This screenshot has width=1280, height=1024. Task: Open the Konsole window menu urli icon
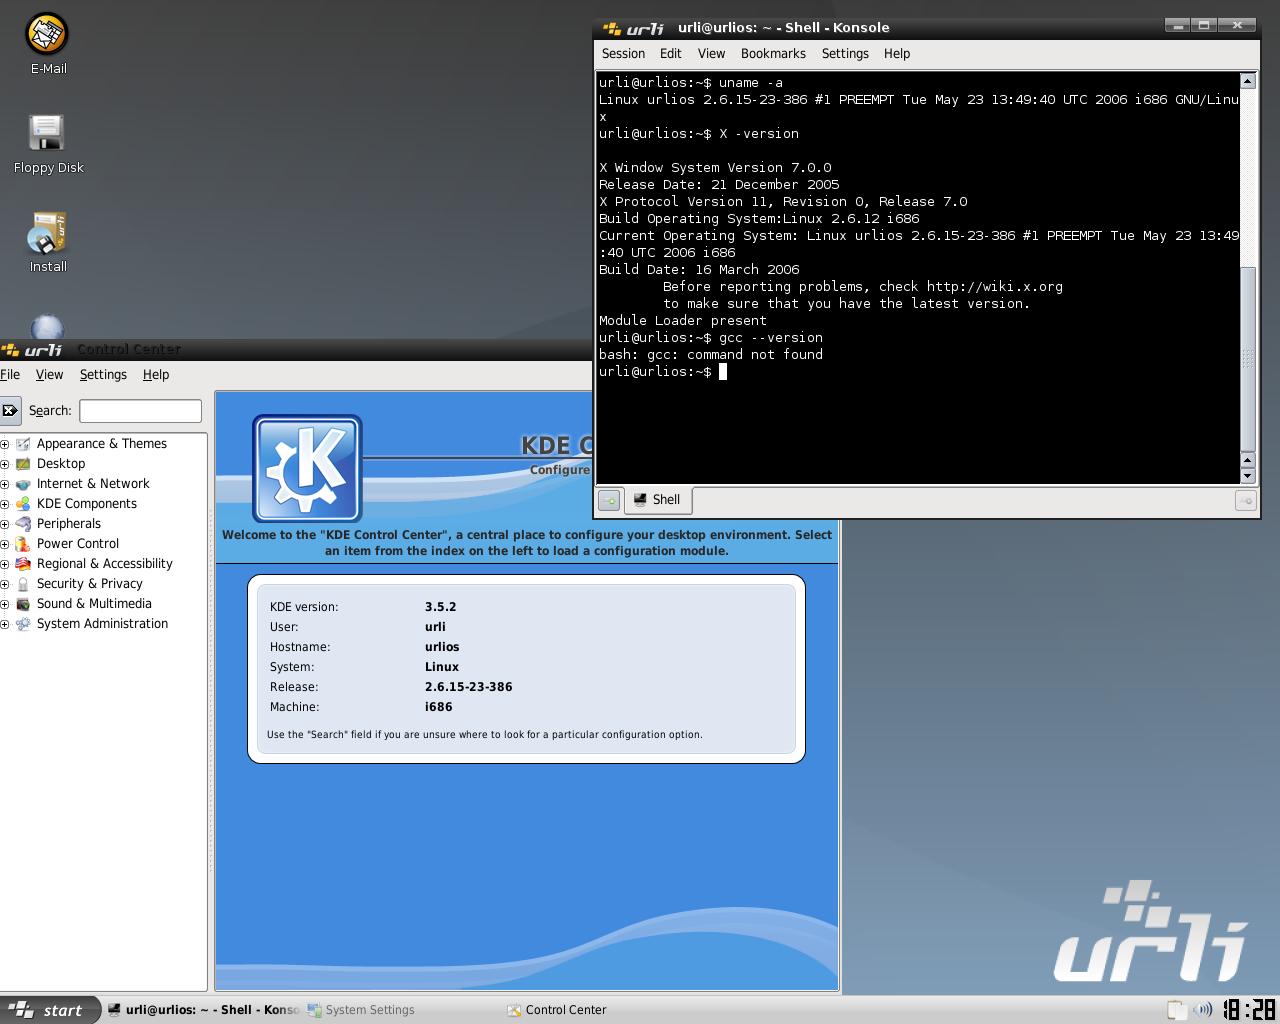634,28
